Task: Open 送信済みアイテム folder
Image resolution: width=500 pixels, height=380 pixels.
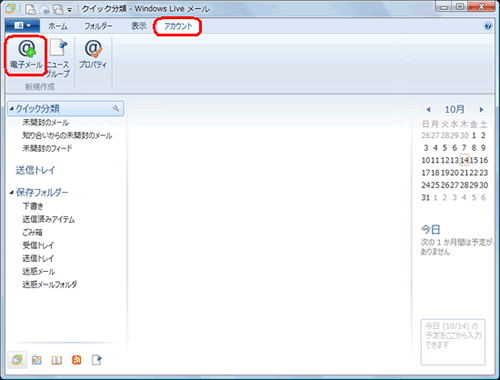Action: 48,219
